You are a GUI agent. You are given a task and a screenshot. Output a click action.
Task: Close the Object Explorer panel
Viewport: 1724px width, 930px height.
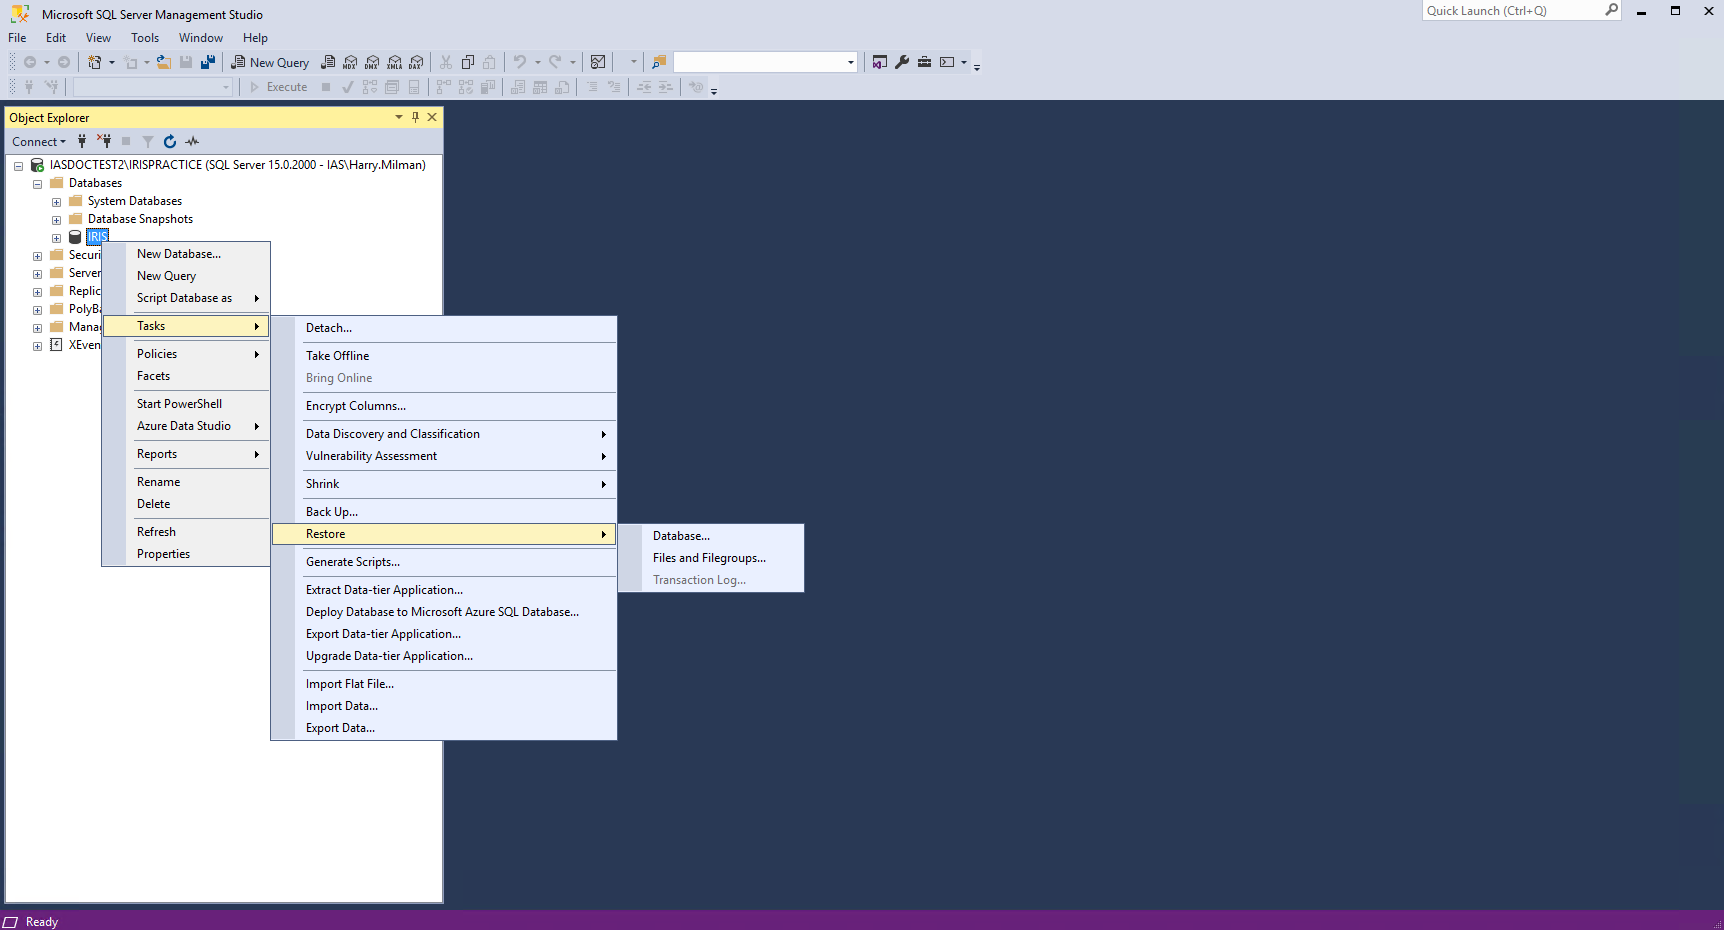[x=432, y=117]
